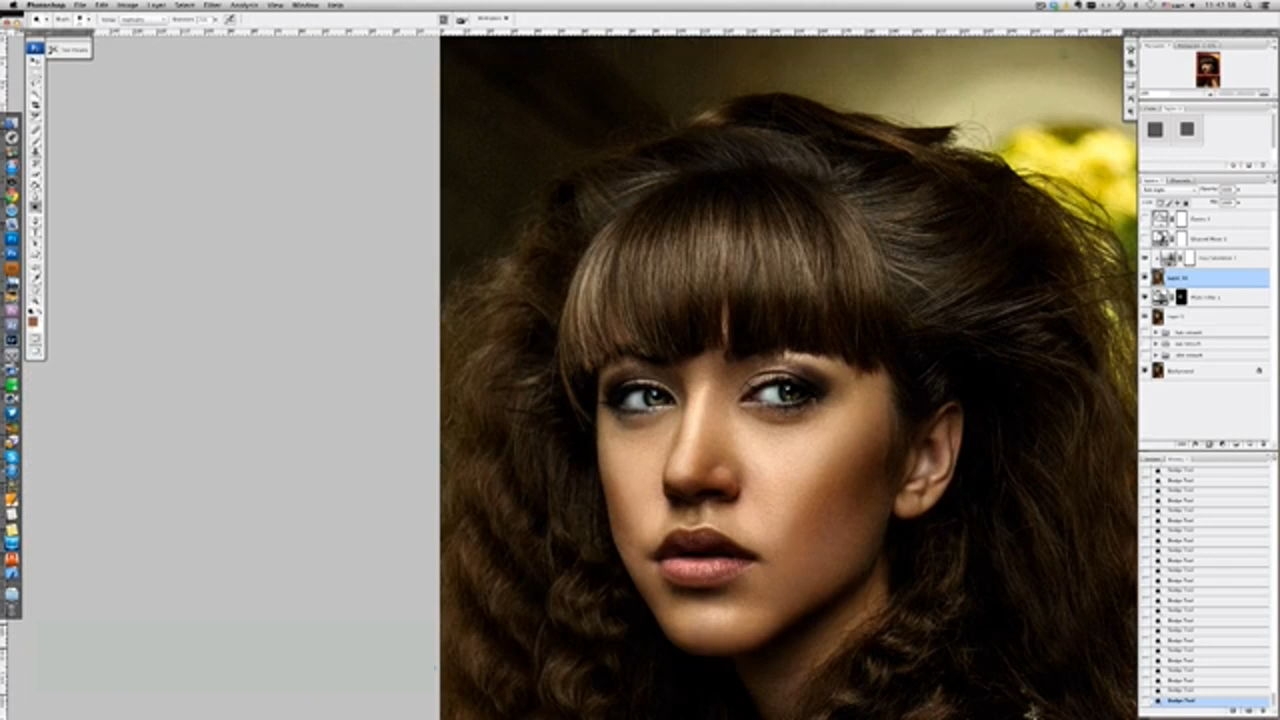Hide the Layer 1 layer
The image size is (1280, 720).
click(1145, 317)
